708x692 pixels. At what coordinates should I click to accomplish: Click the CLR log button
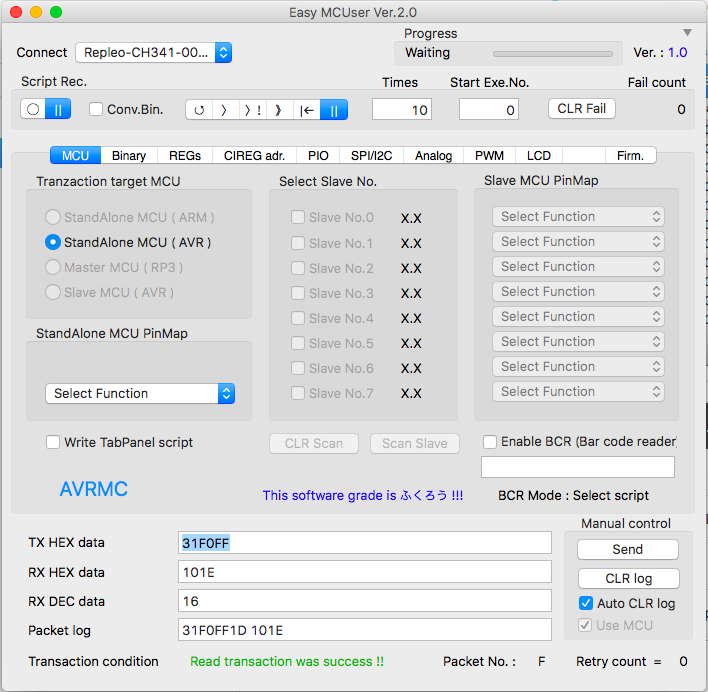629,578
